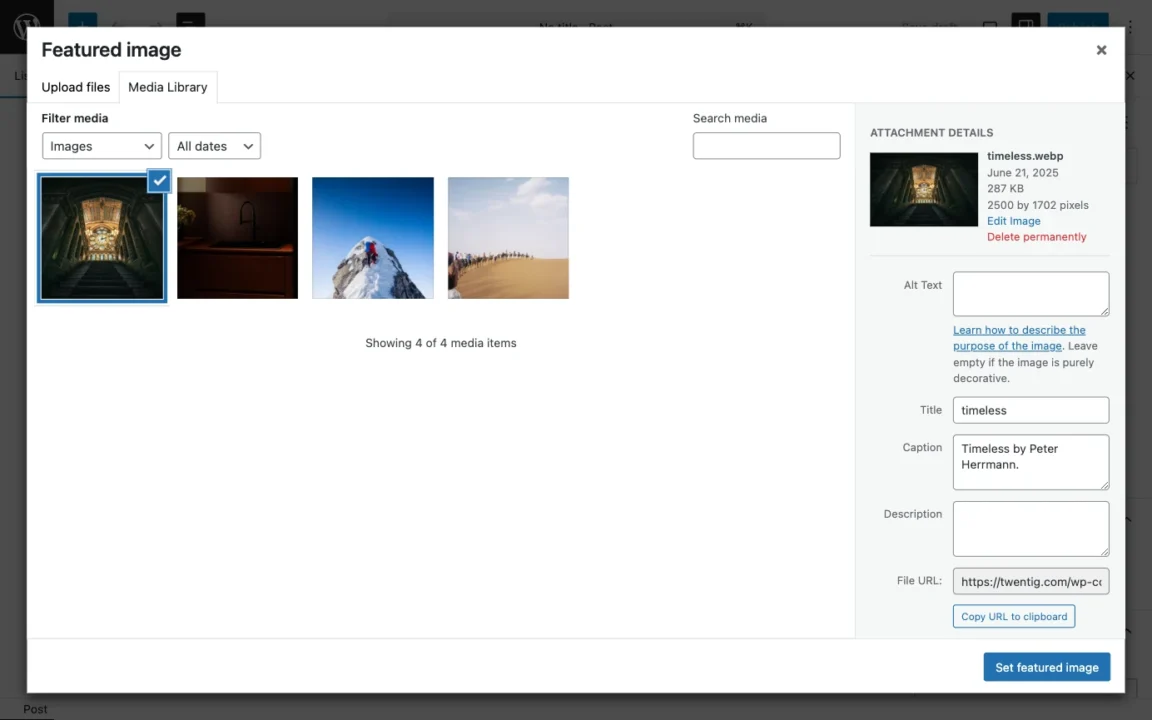Select the Media Library tab
Image resolution: width=1152 pixels, height=720 pixels.
tap(168, 87)
